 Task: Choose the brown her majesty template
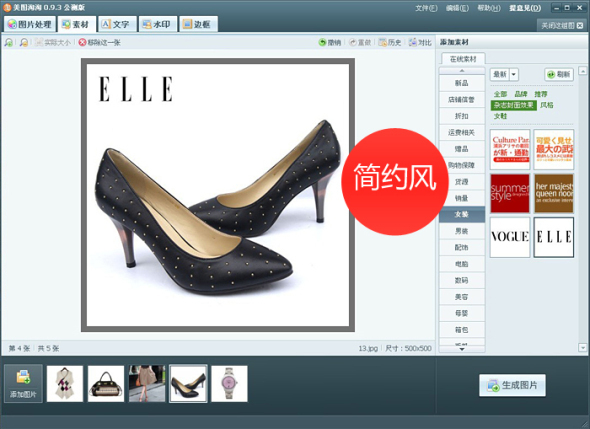554,193
